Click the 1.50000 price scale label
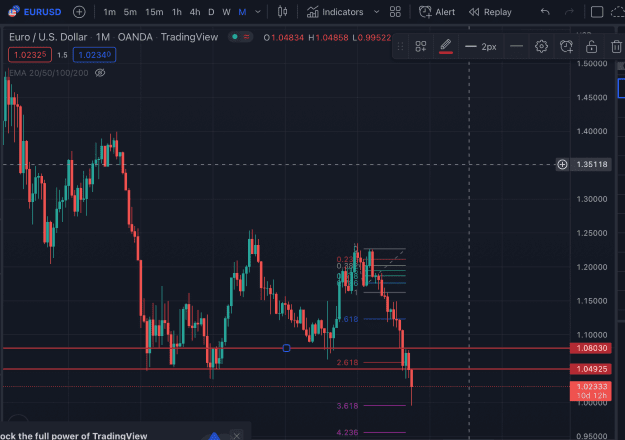 [592, 64]
